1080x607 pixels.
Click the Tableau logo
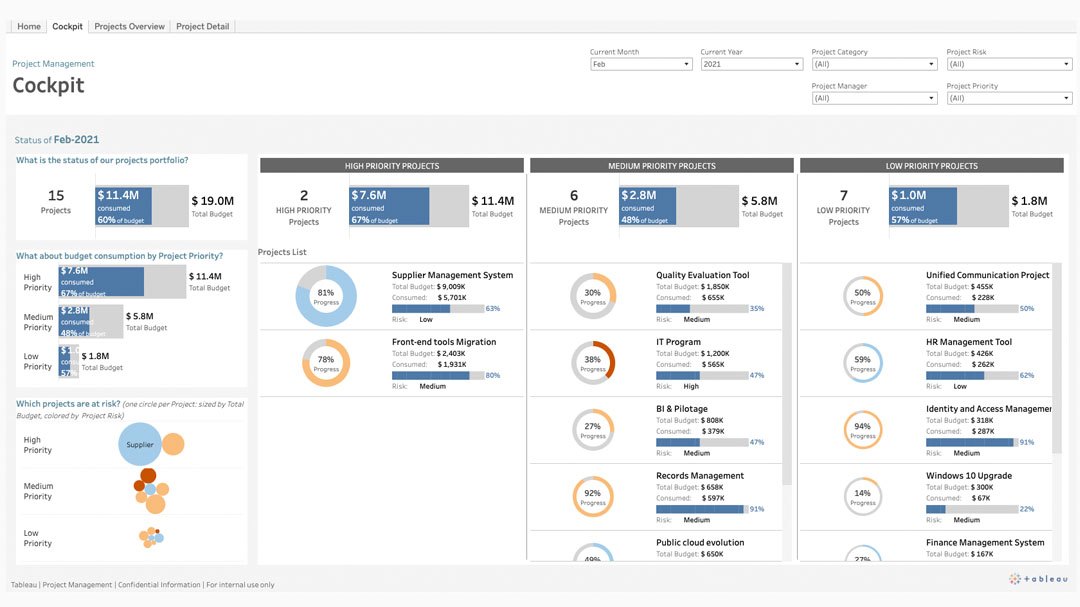tap(1039, 579)
